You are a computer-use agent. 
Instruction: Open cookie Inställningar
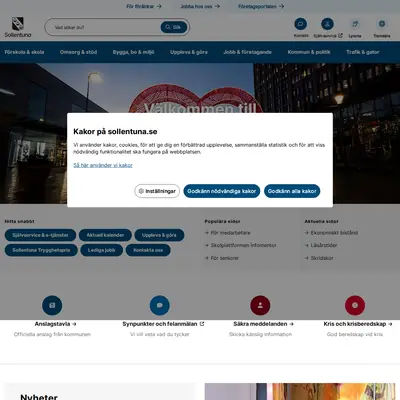tap(157, 191)
